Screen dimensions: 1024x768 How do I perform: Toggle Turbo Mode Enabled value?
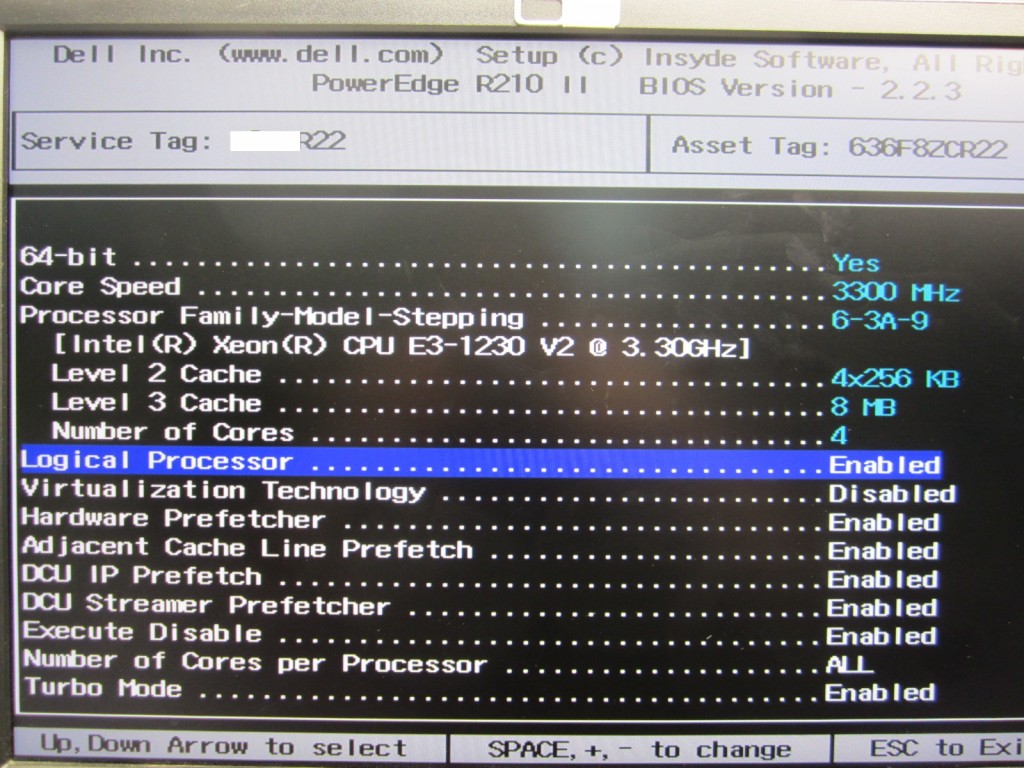(880, 692)
